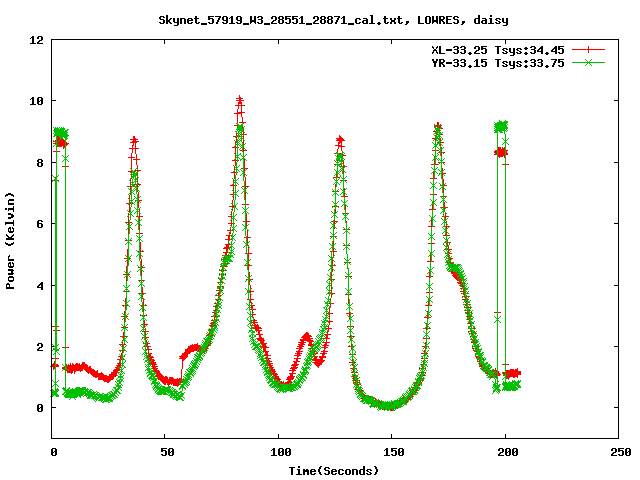The image size is (640, 480).
Task: Click the x-axis tick label 150
Action: tap(394, 452)
